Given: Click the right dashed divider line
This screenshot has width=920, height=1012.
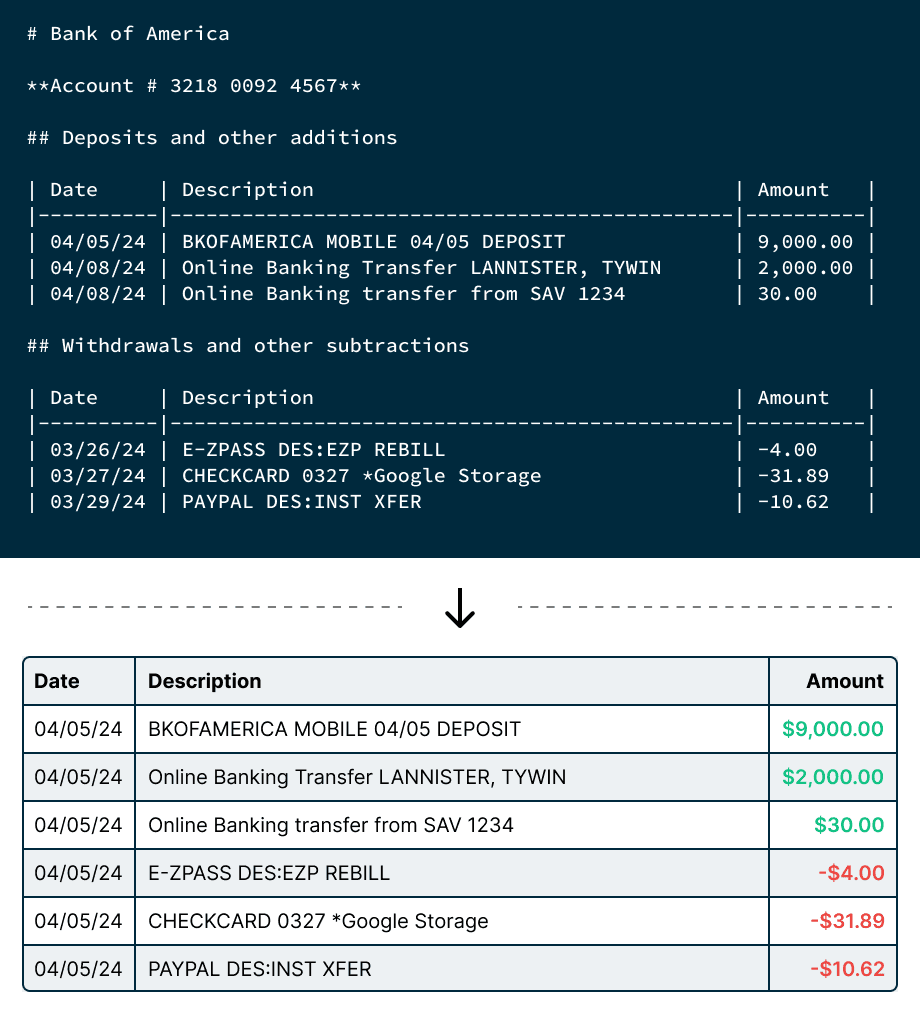Looking at the screenshot, I should pos(705,604).
